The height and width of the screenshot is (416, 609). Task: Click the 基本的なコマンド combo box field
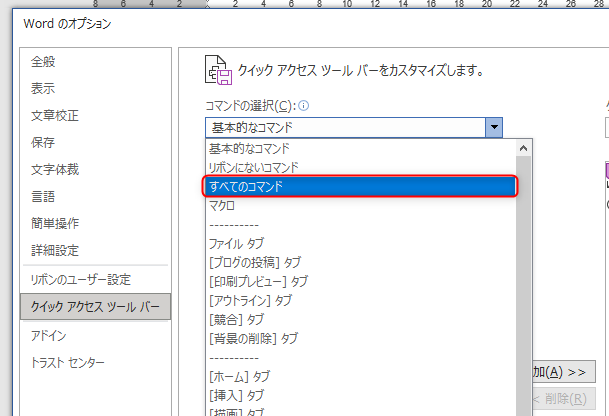click(x=345, y=127)
